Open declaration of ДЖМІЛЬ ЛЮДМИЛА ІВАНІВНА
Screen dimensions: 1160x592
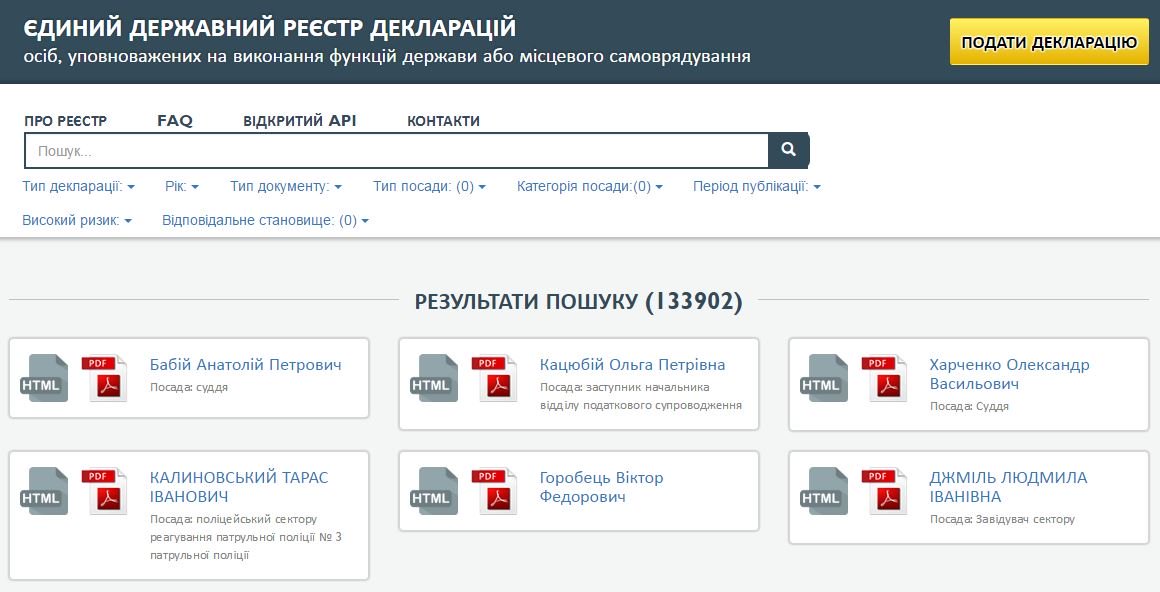1008,487
